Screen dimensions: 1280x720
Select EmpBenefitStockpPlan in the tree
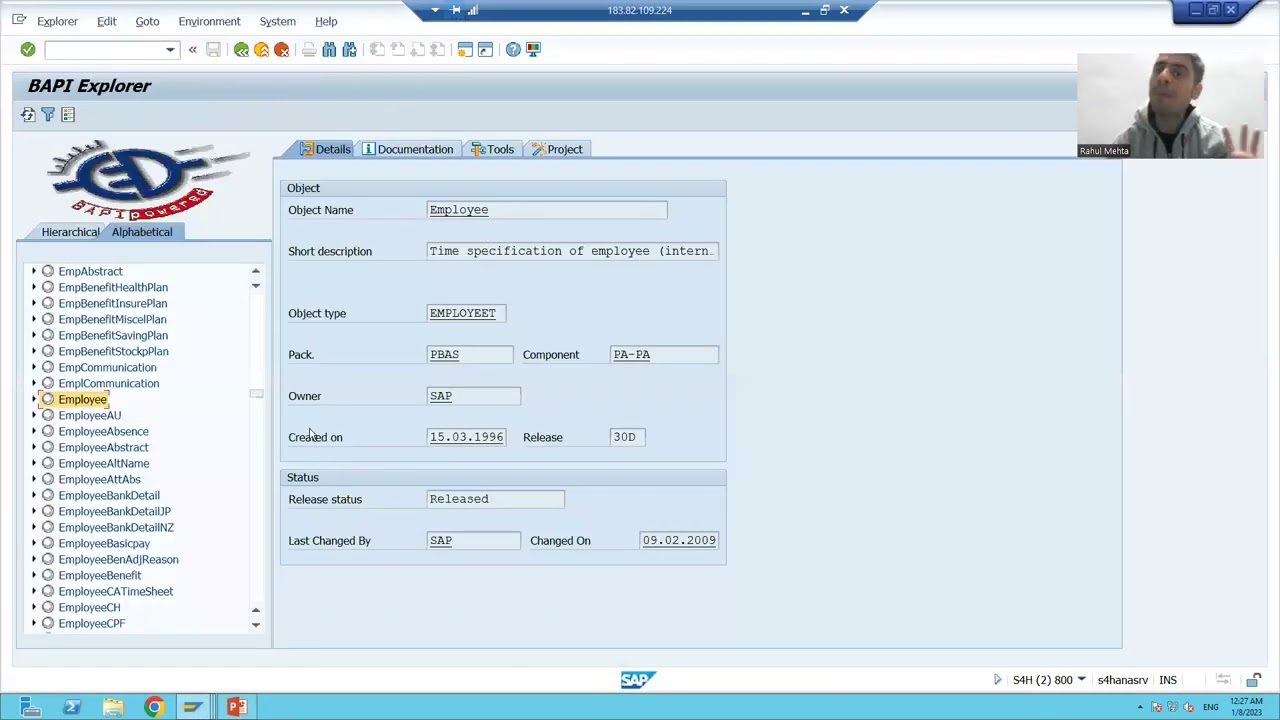point(113,351)
